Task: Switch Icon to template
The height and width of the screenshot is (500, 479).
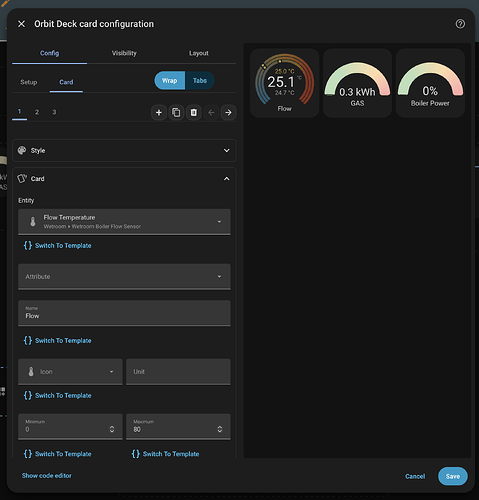Action: [58, 395]
